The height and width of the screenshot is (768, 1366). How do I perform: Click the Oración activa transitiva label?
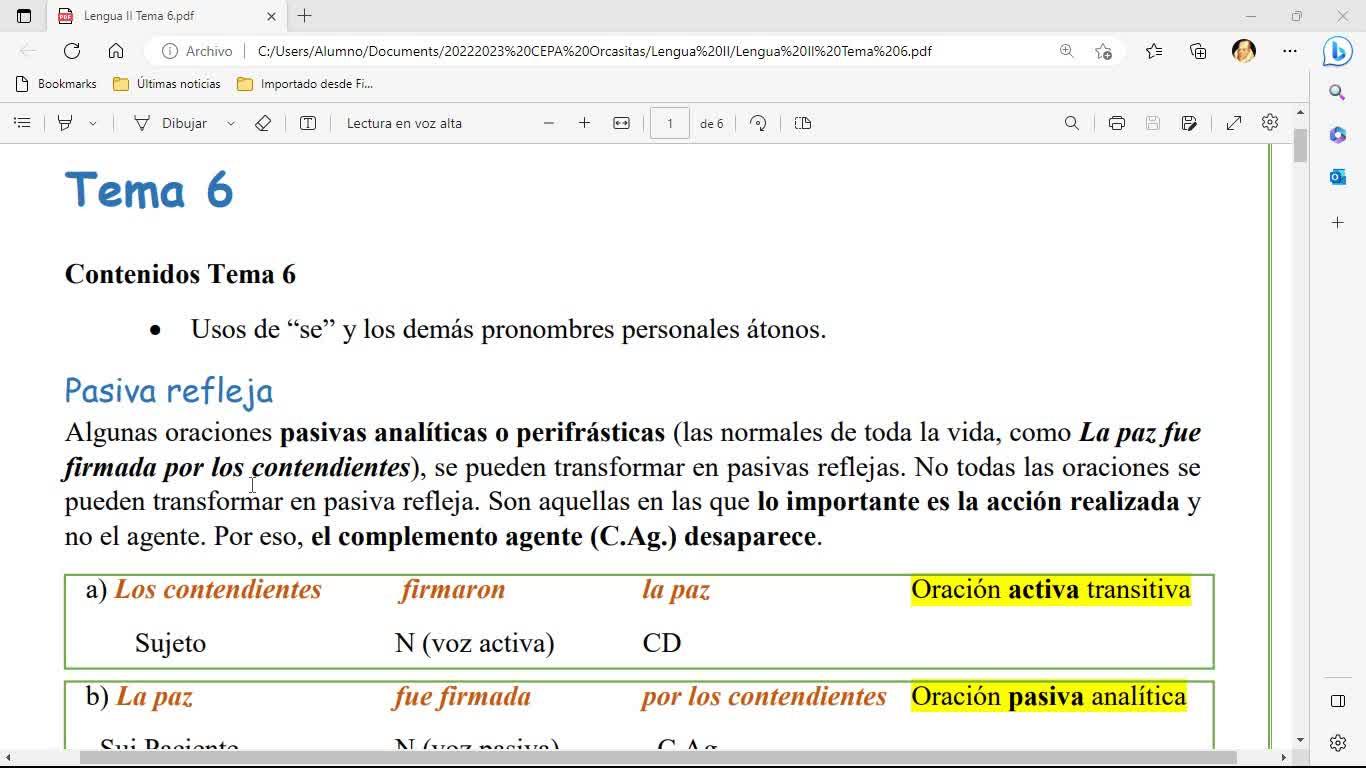coord(1051,590)
